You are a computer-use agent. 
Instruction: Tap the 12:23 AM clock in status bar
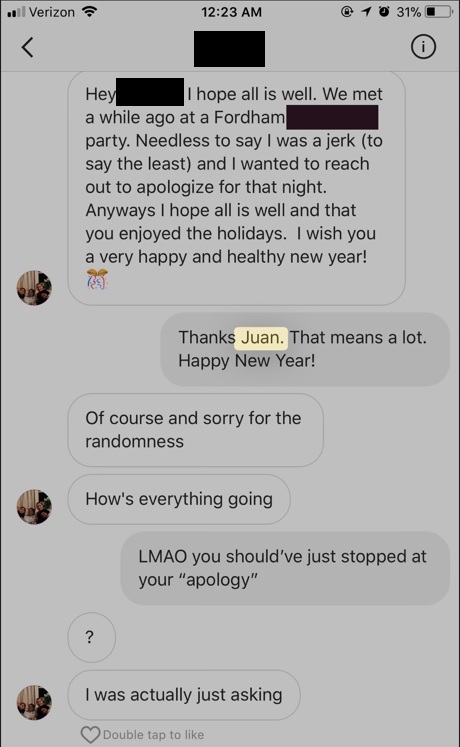tap(231, 12)
